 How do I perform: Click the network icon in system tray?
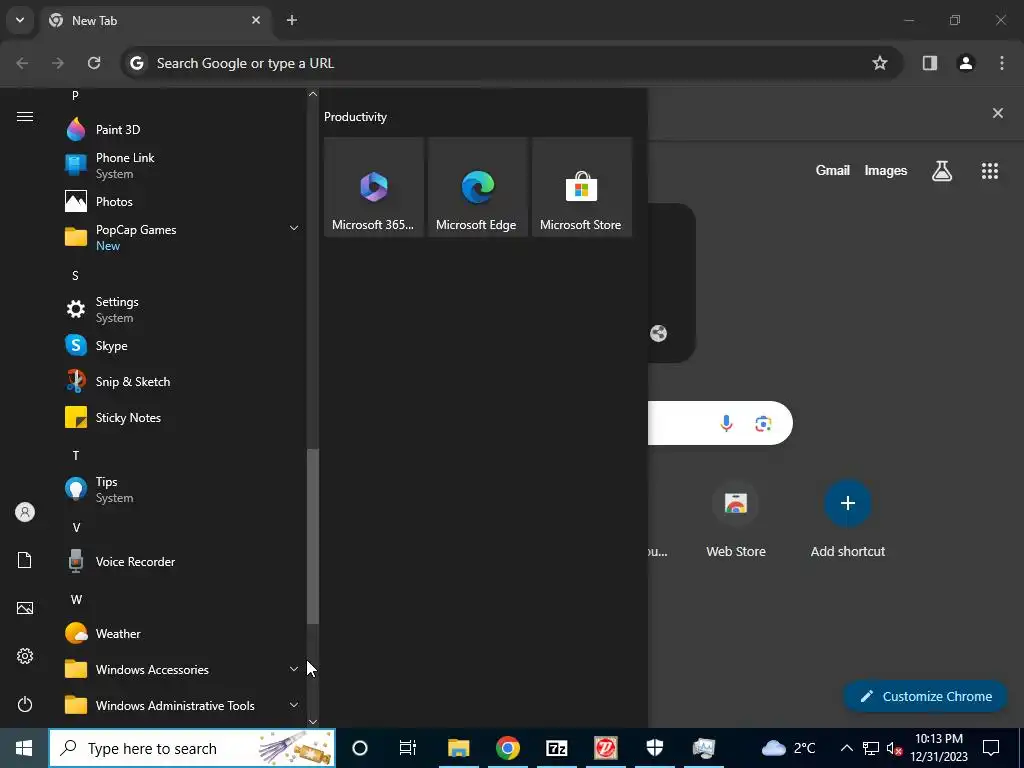[871, 748]
